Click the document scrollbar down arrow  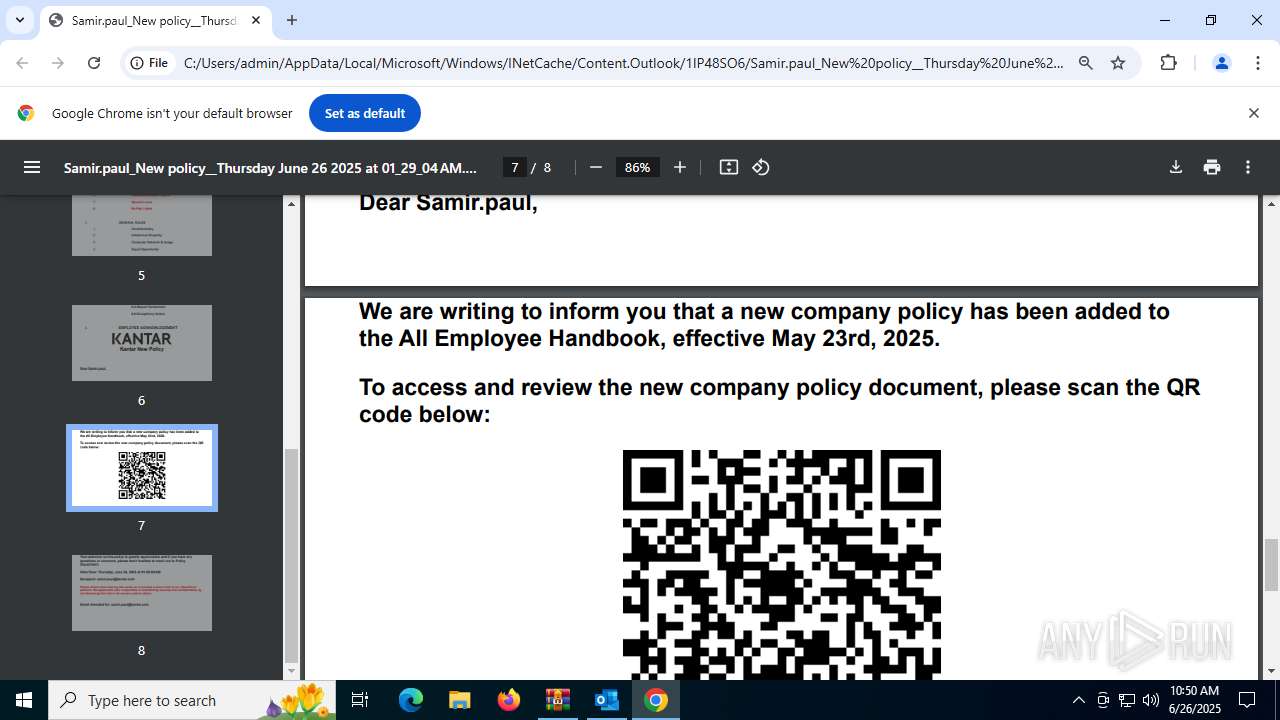1271,671
